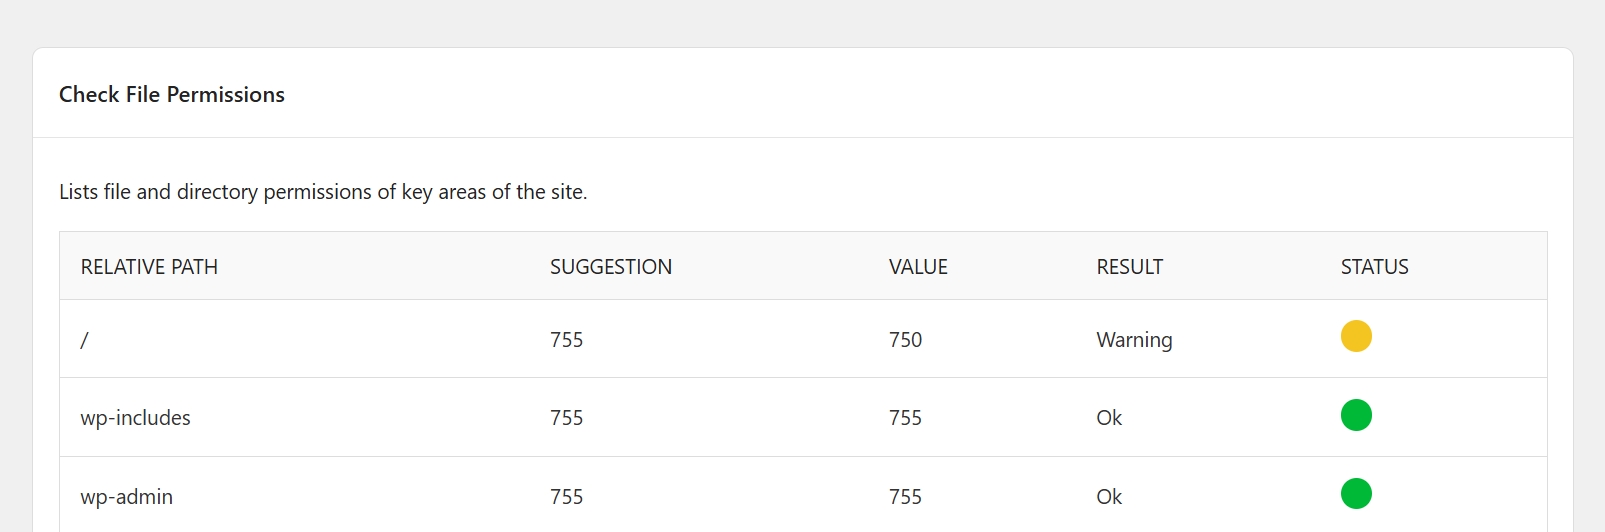Click the green status dot for wp-includes

tap(1356, 415)
